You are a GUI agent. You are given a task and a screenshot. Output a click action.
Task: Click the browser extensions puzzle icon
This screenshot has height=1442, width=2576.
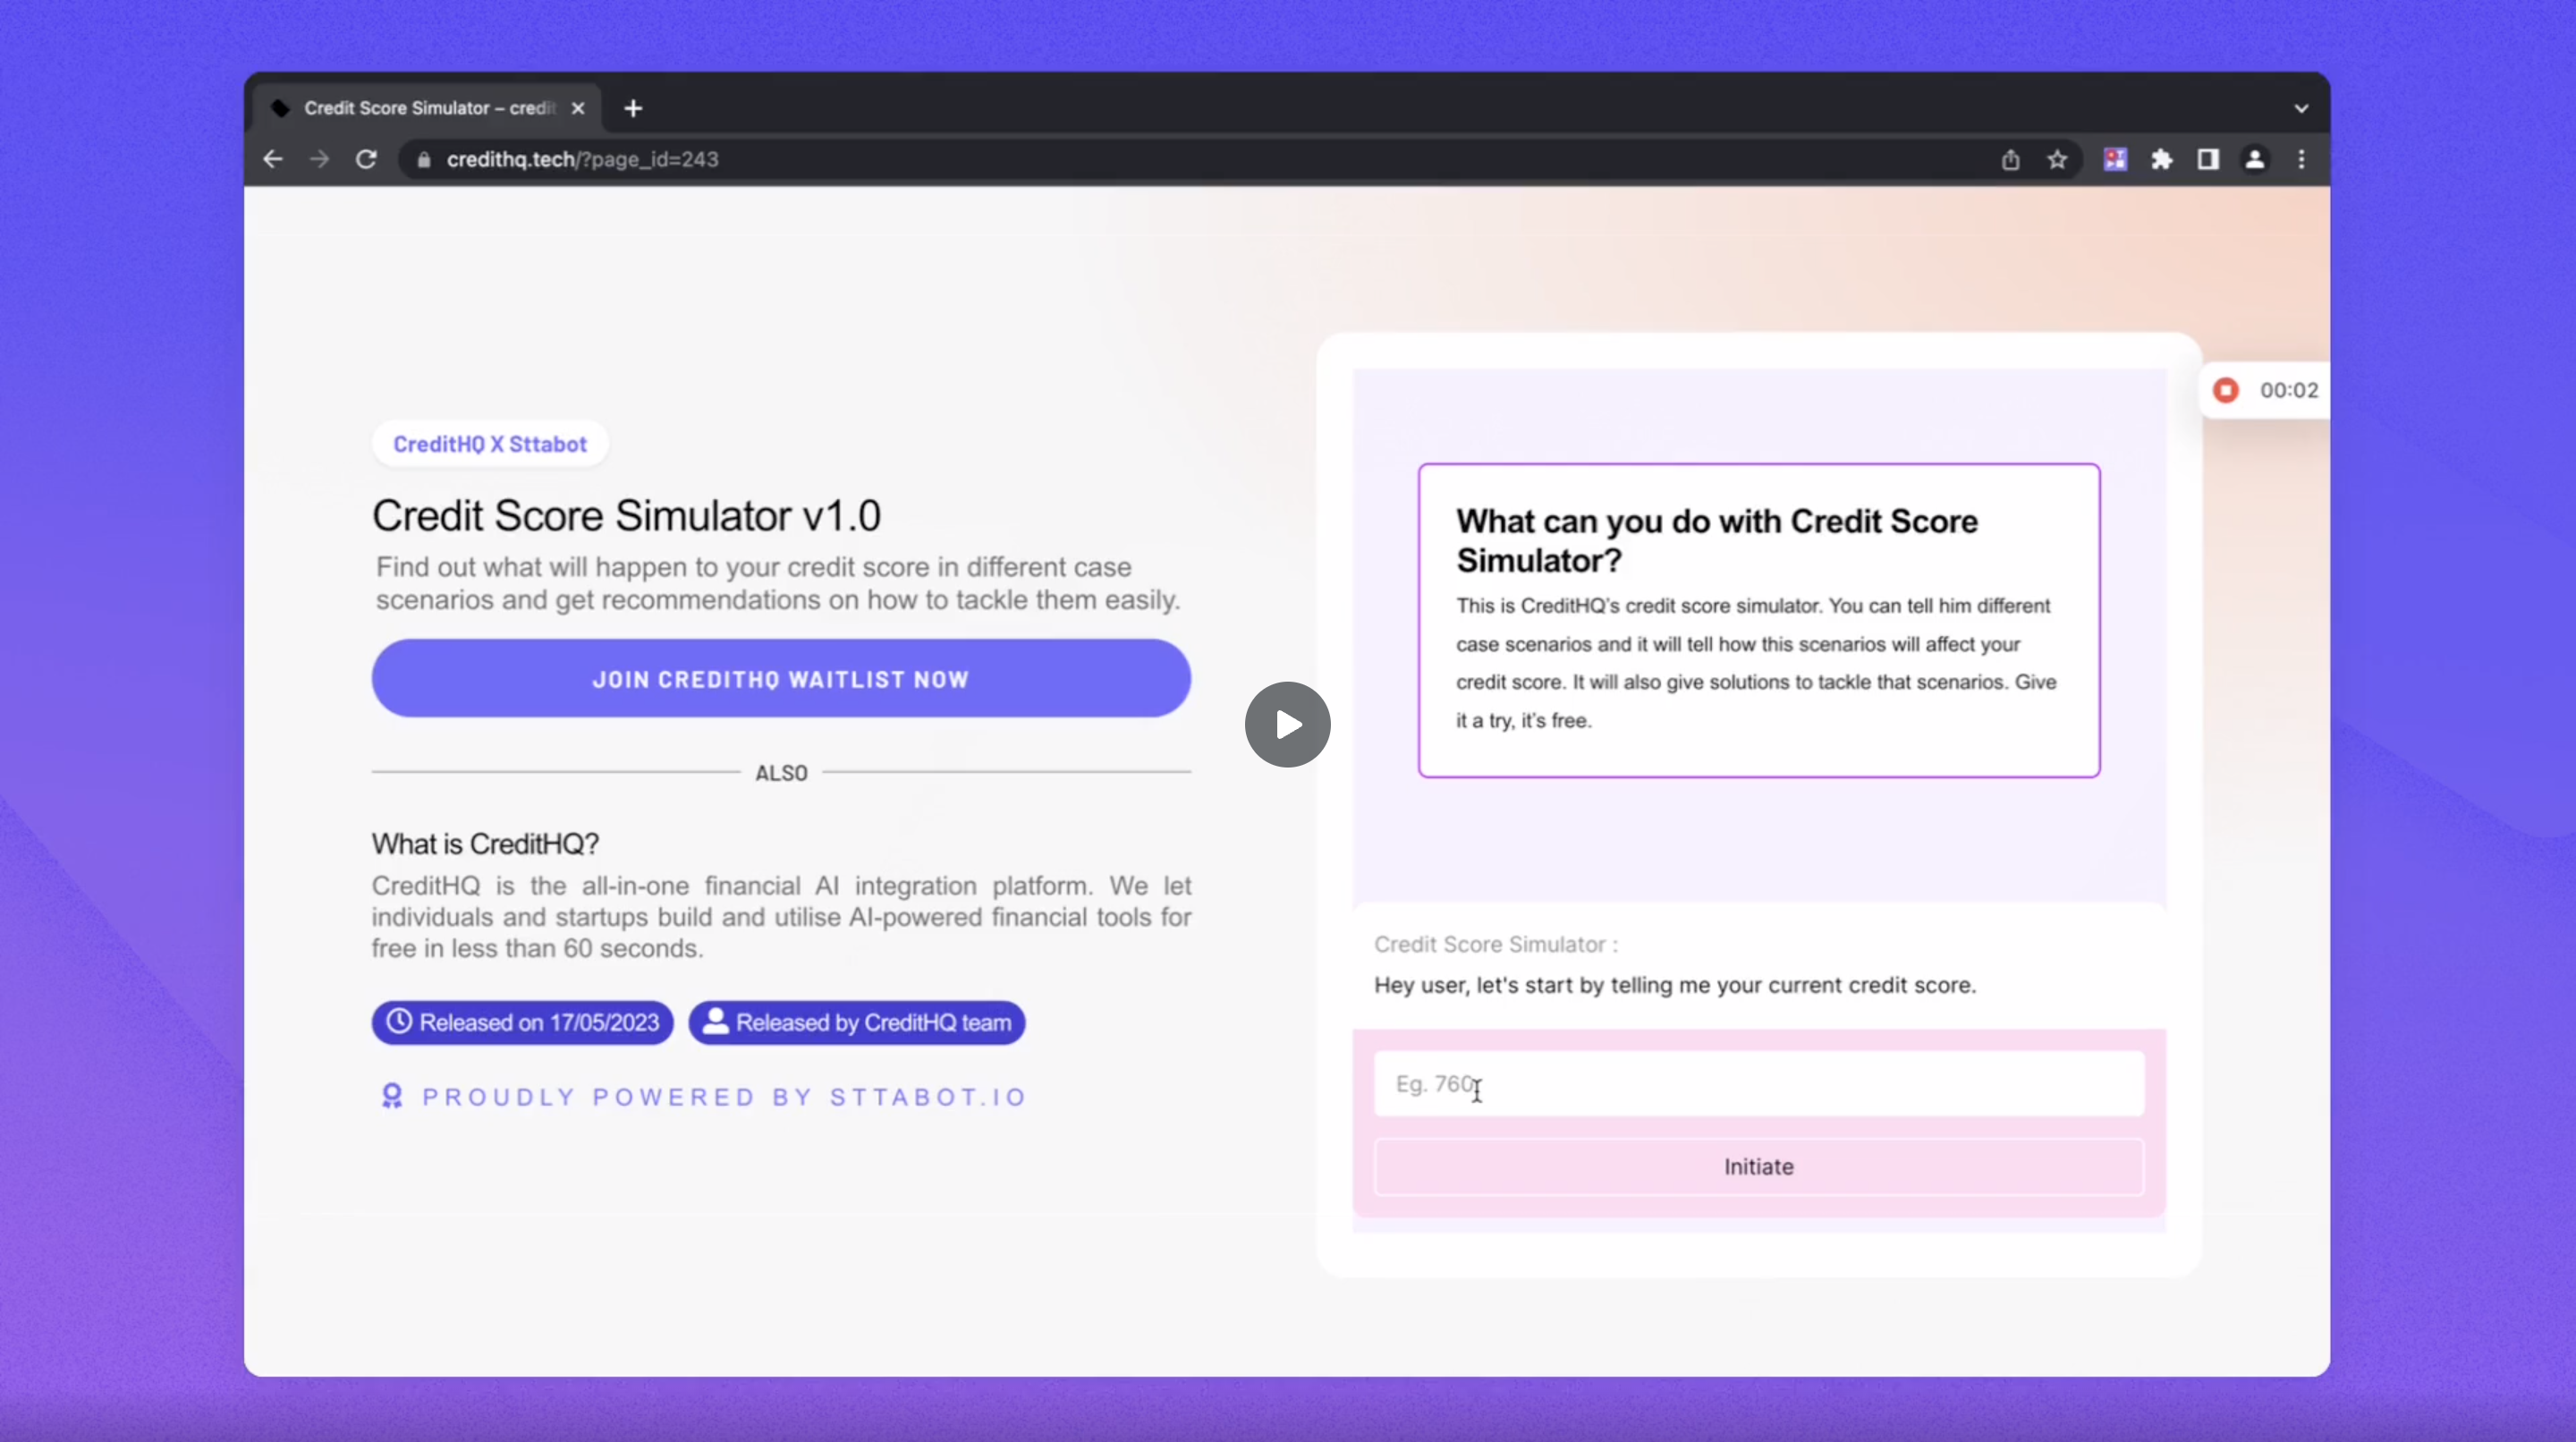point(2162,159)
